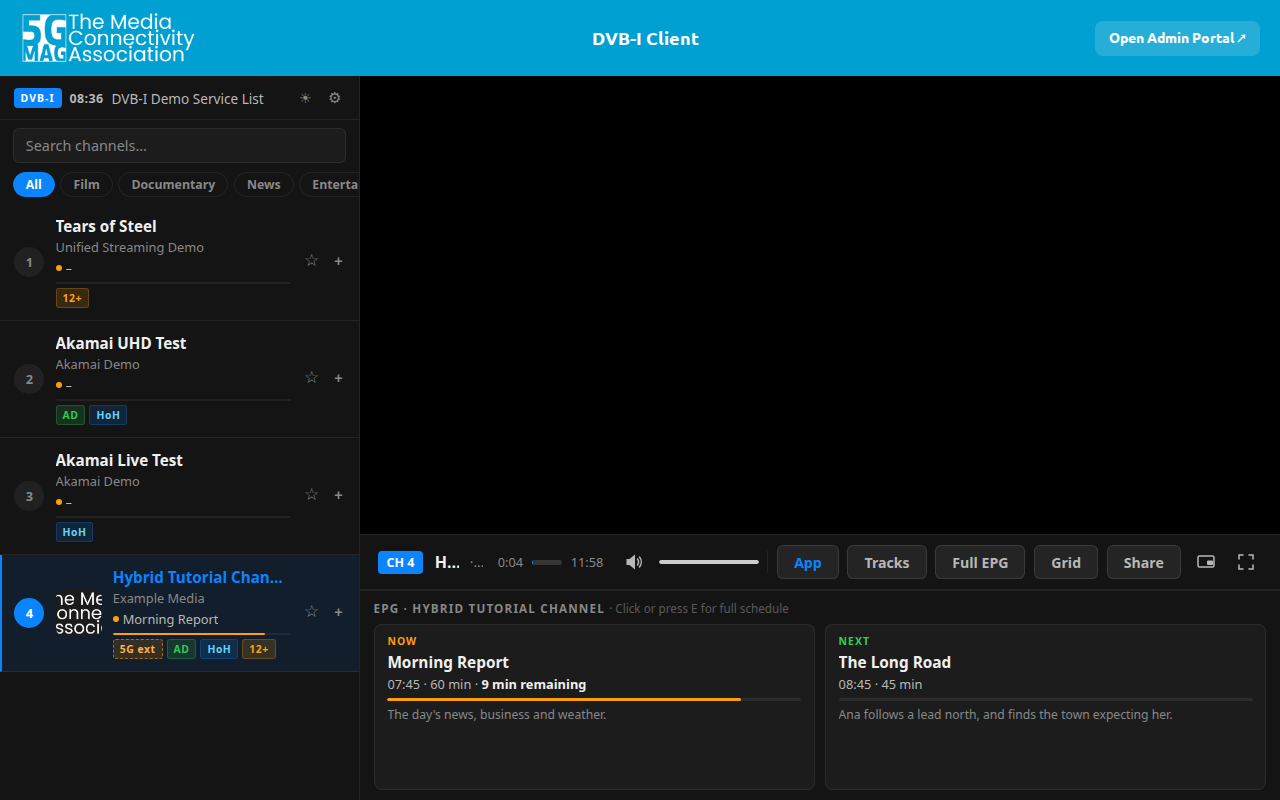Select the All category filter
Viewport: 1280px width, 800px height.
pos(34,184)
